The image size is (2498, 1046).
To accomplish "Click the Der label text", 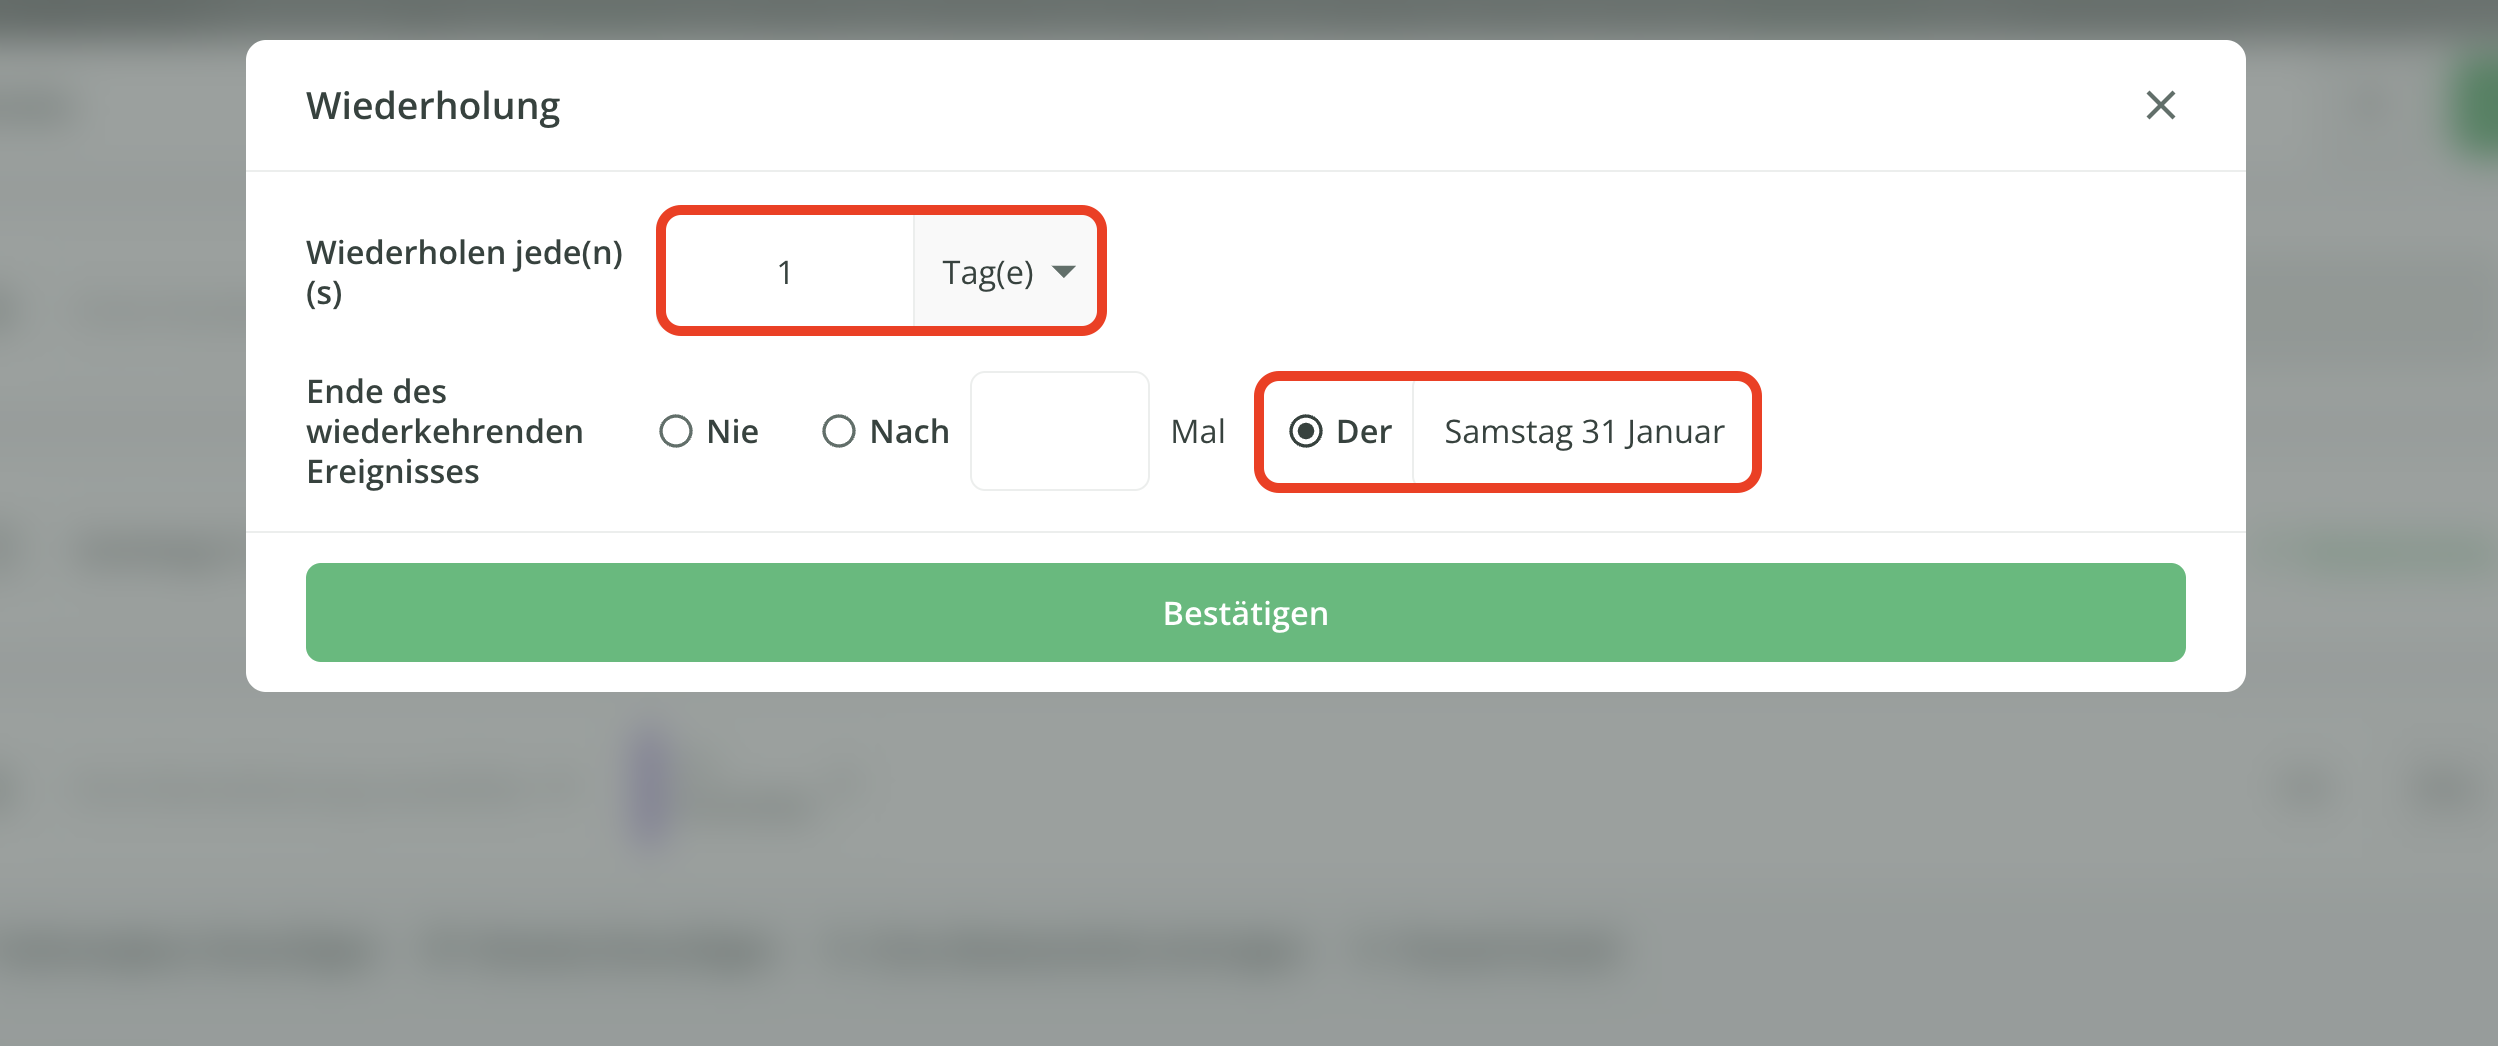I will (1364, 431).
